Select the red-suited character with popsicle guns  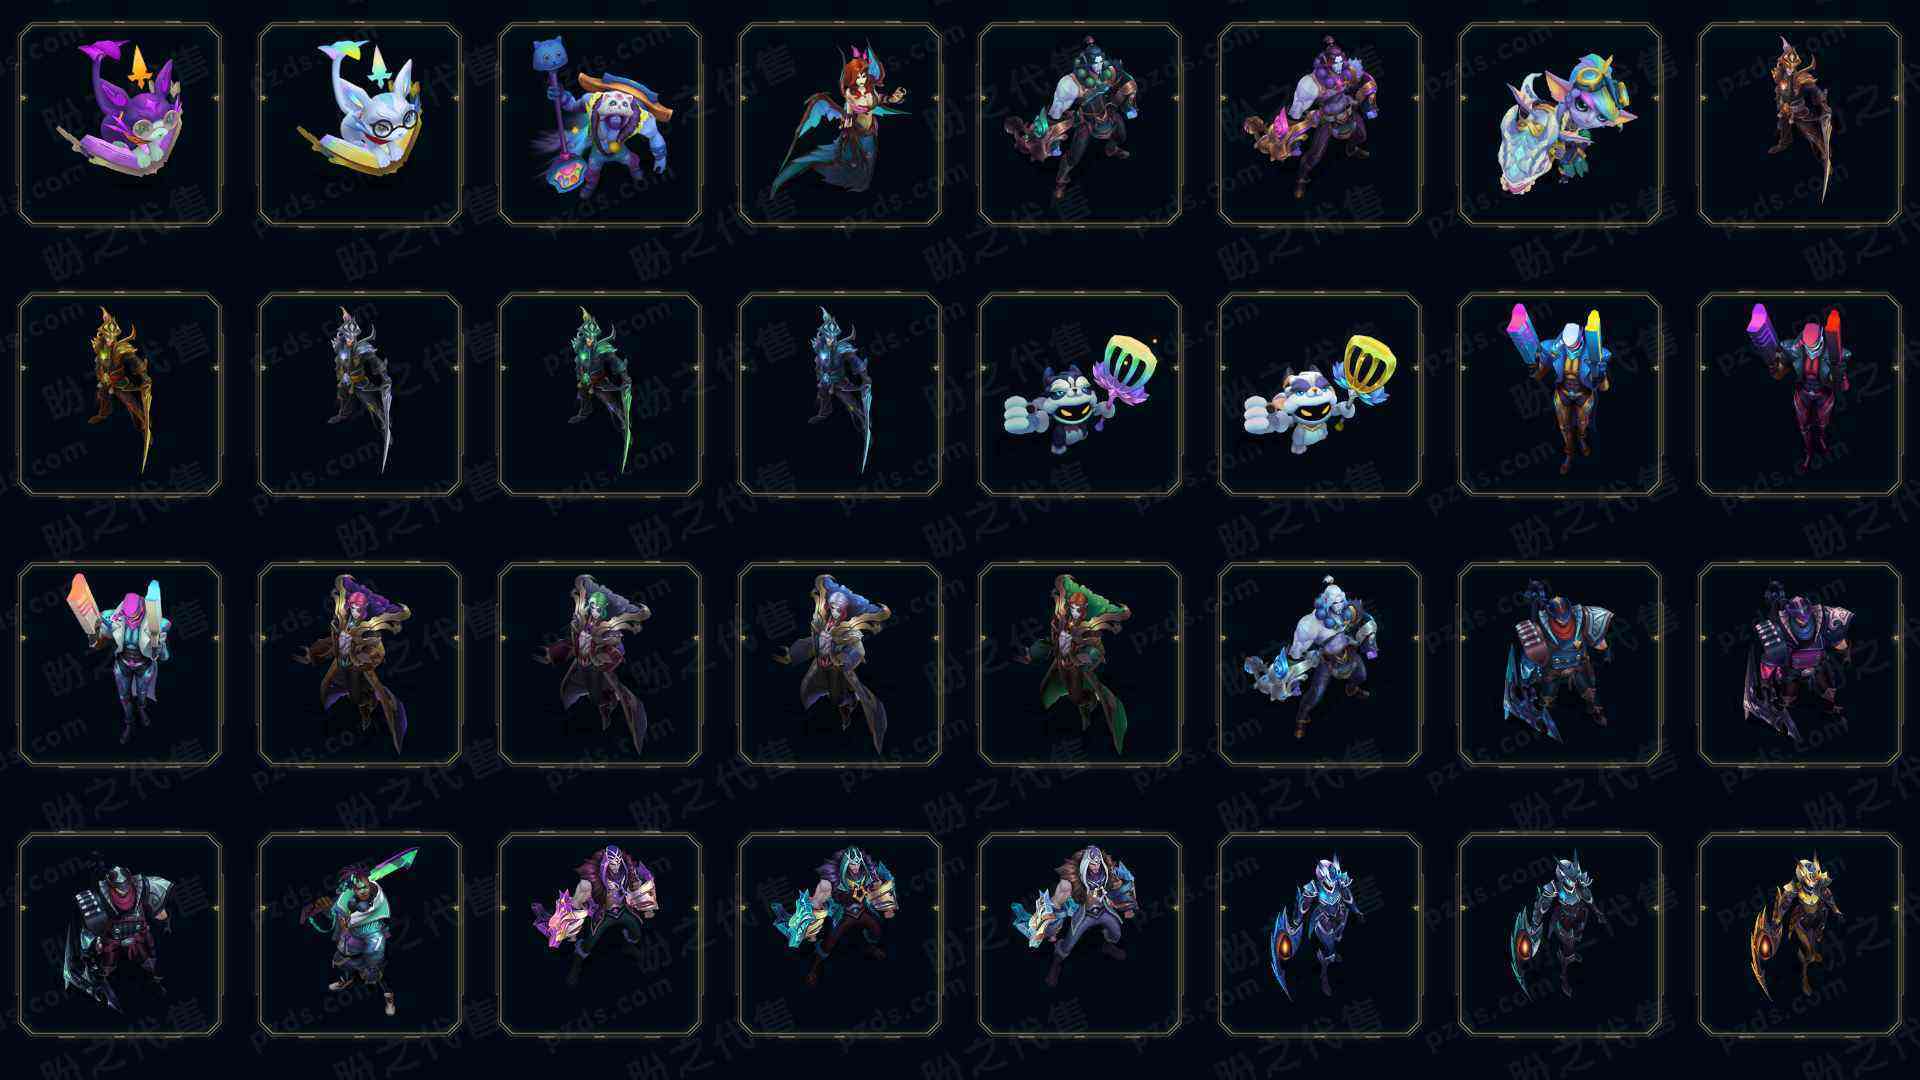coord(1800,394)
